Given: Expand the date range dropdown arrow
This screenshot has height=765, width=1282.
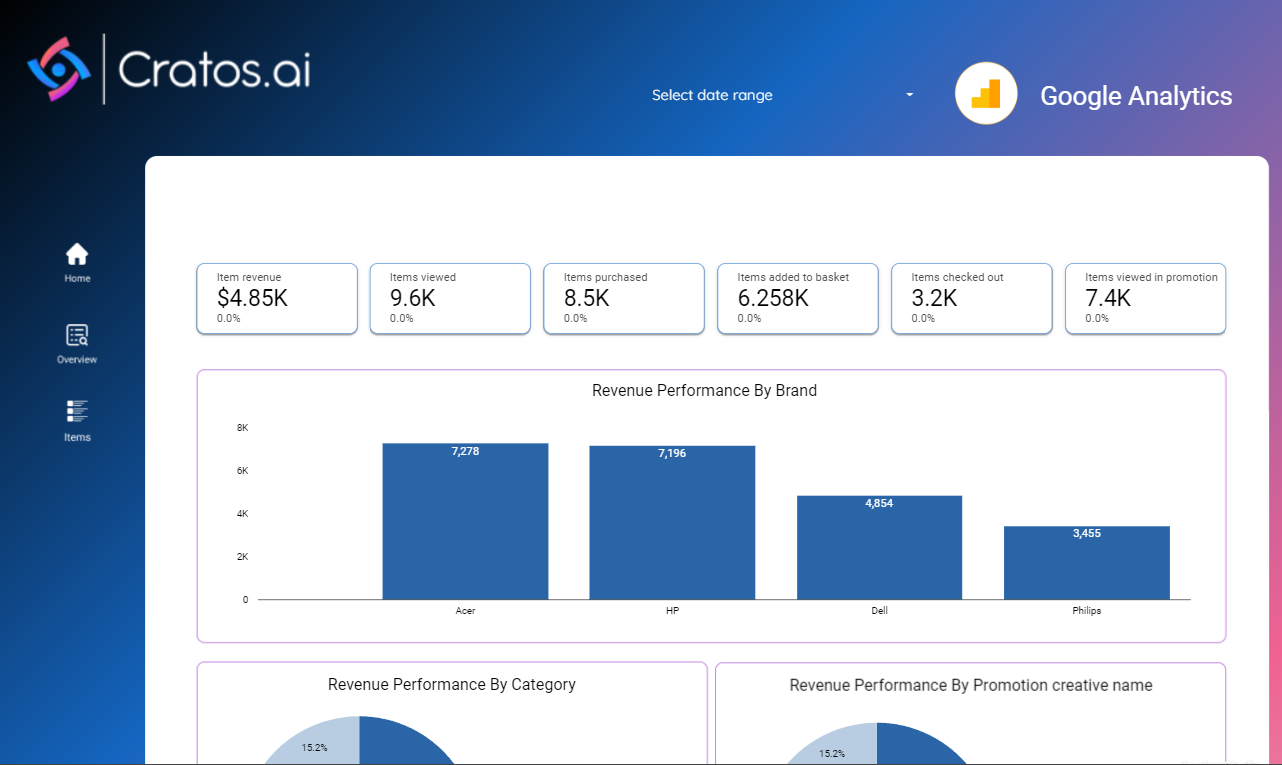Looking at the screenshot, I should (x=910, y=95).
